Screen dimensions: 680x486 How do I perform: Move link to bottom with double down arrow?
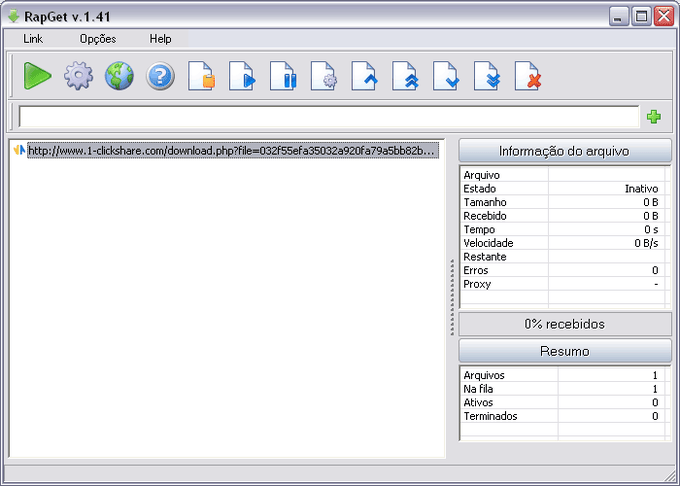tap(487, 76)
